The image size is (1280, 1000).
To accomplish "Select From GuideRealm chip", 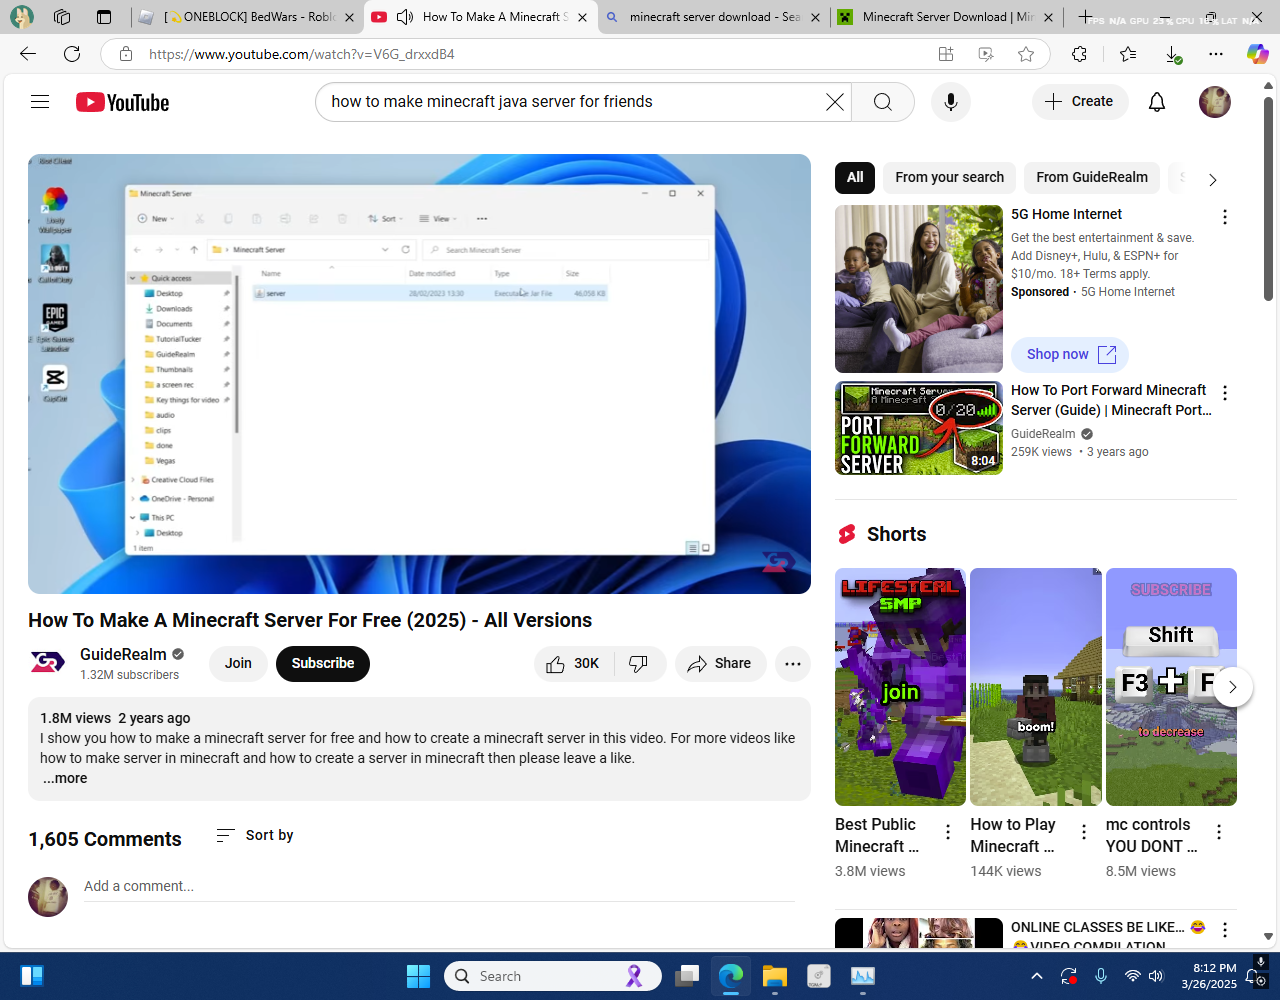I will click(x=1092, y=178).
